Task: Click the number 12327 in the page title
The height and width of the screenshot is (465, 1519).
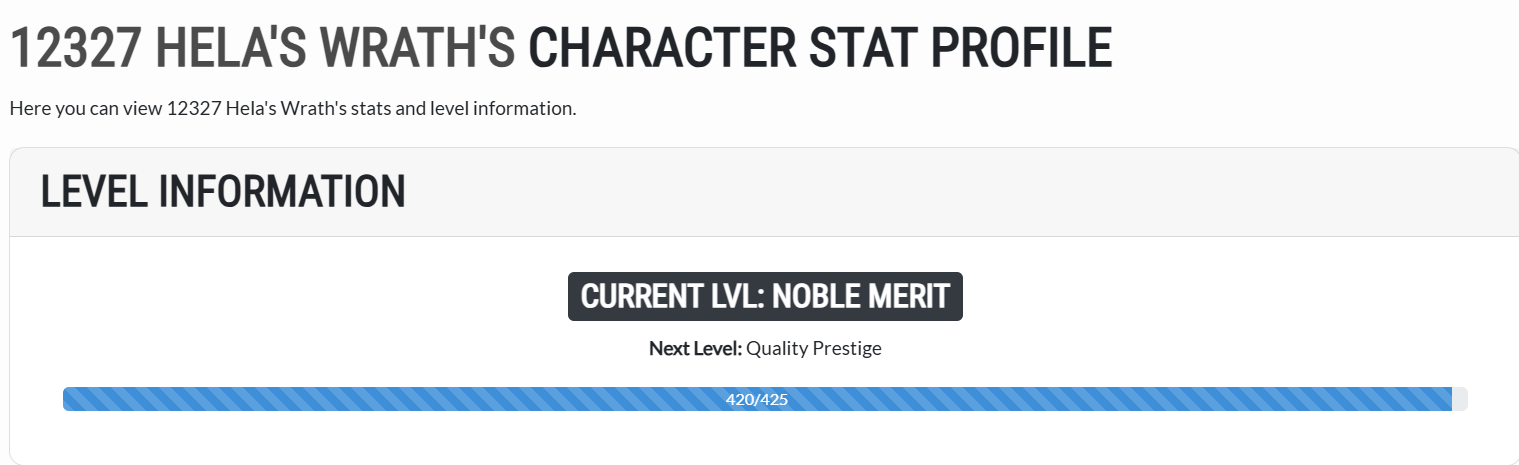Action: 77,49
